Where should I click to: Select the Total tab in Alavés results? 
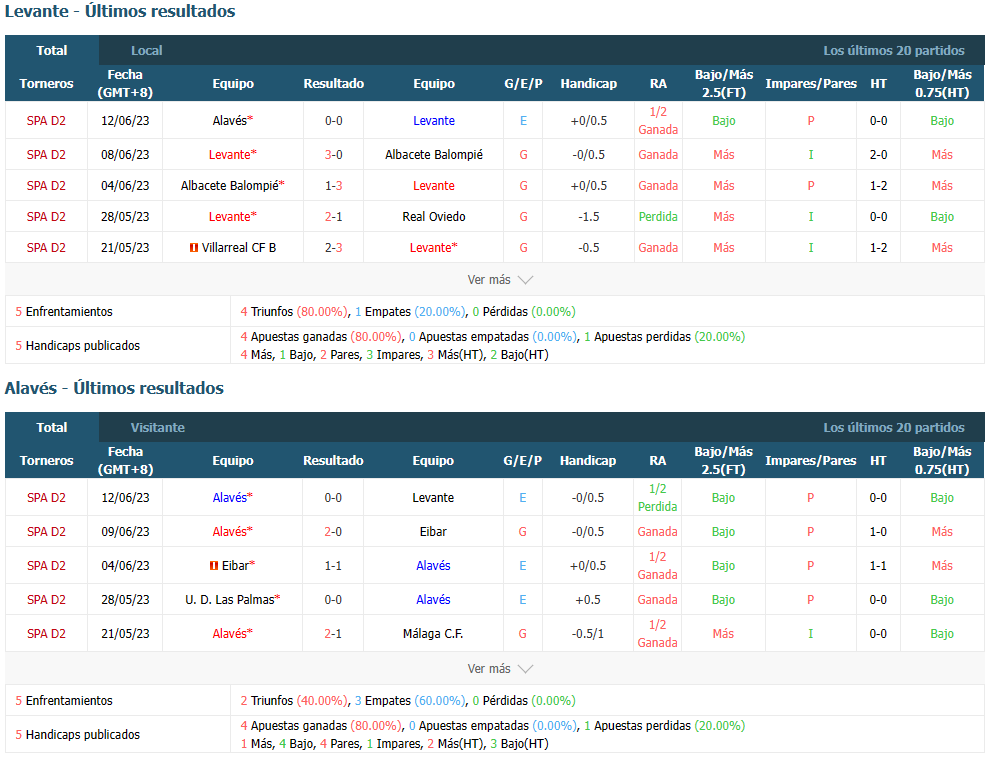point(52,427)
